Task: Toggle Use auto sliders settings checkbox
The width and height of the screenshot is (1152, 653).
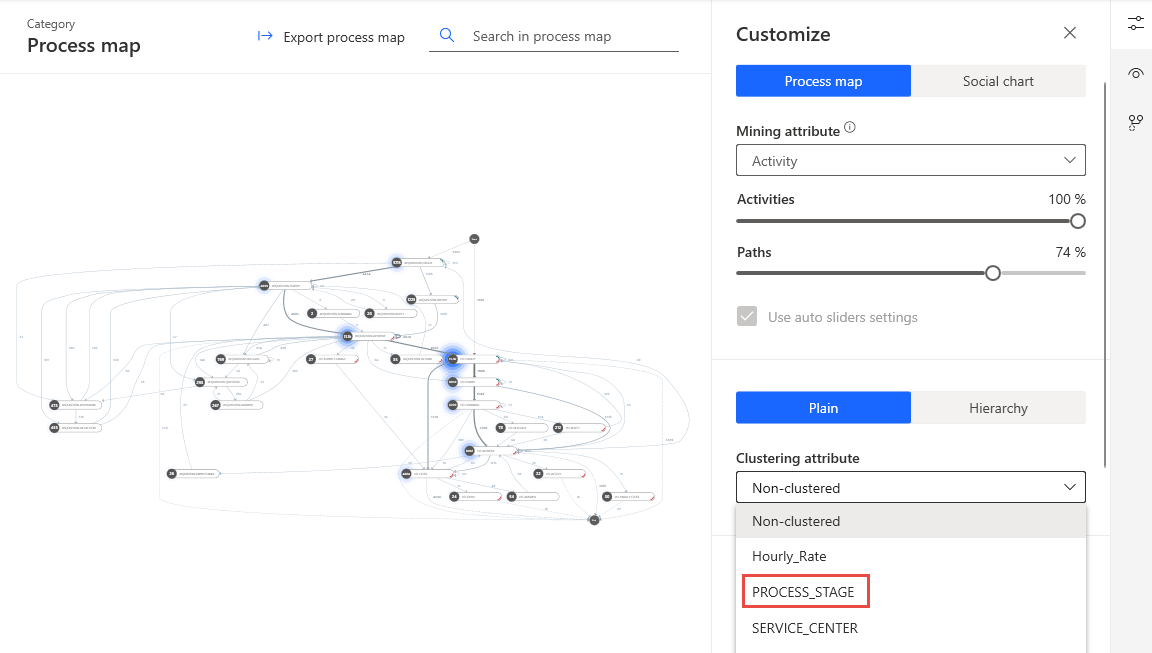Action: [x=747, y=317]
